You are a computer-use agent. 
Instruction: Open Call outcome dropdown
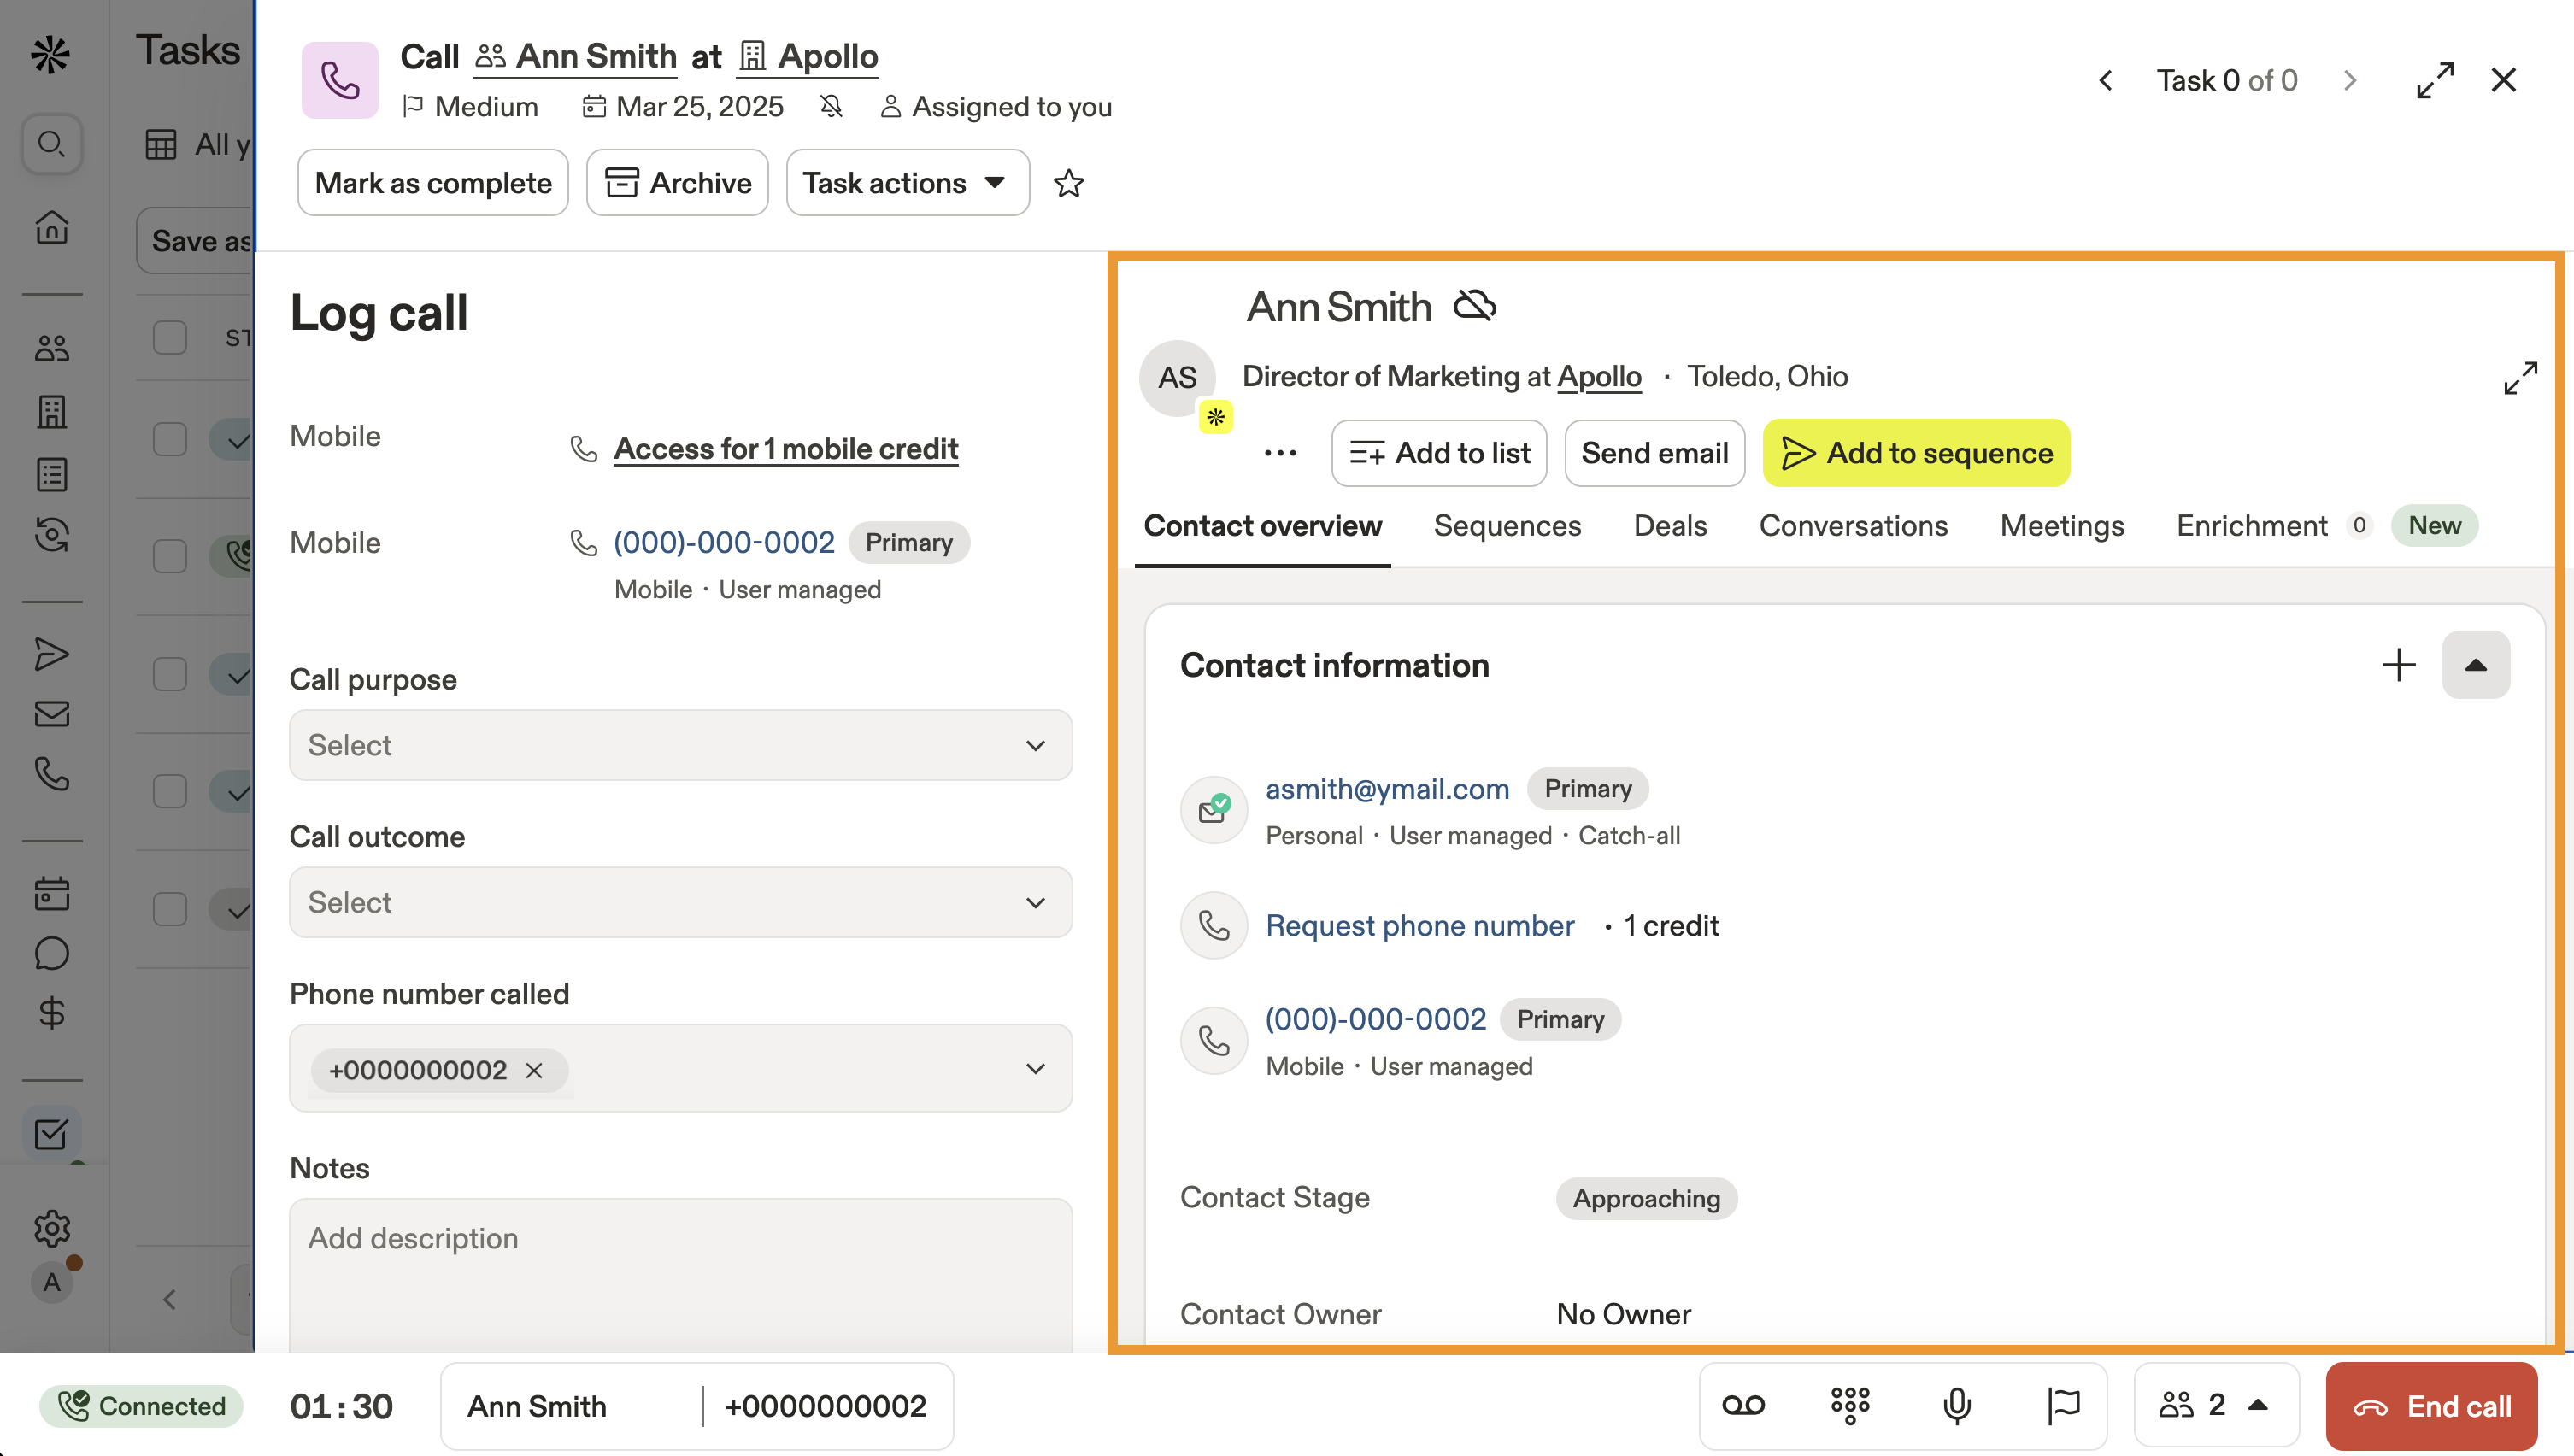680,902
